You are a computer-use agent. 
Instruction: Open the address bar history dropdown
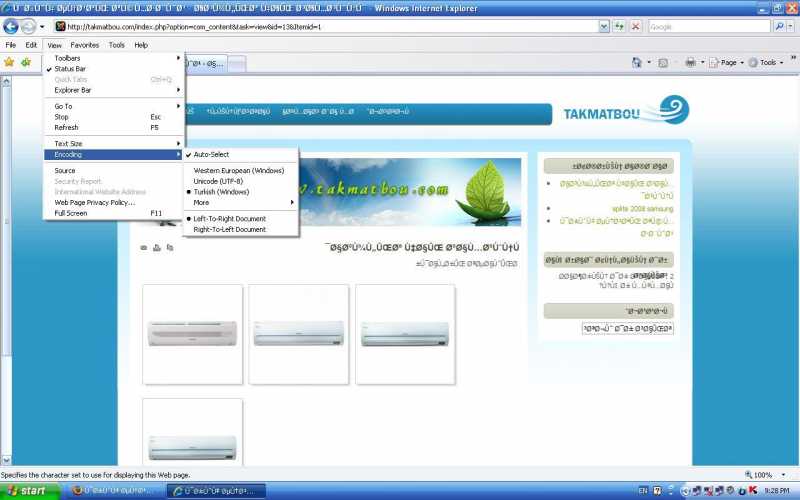tap(604, 26)
